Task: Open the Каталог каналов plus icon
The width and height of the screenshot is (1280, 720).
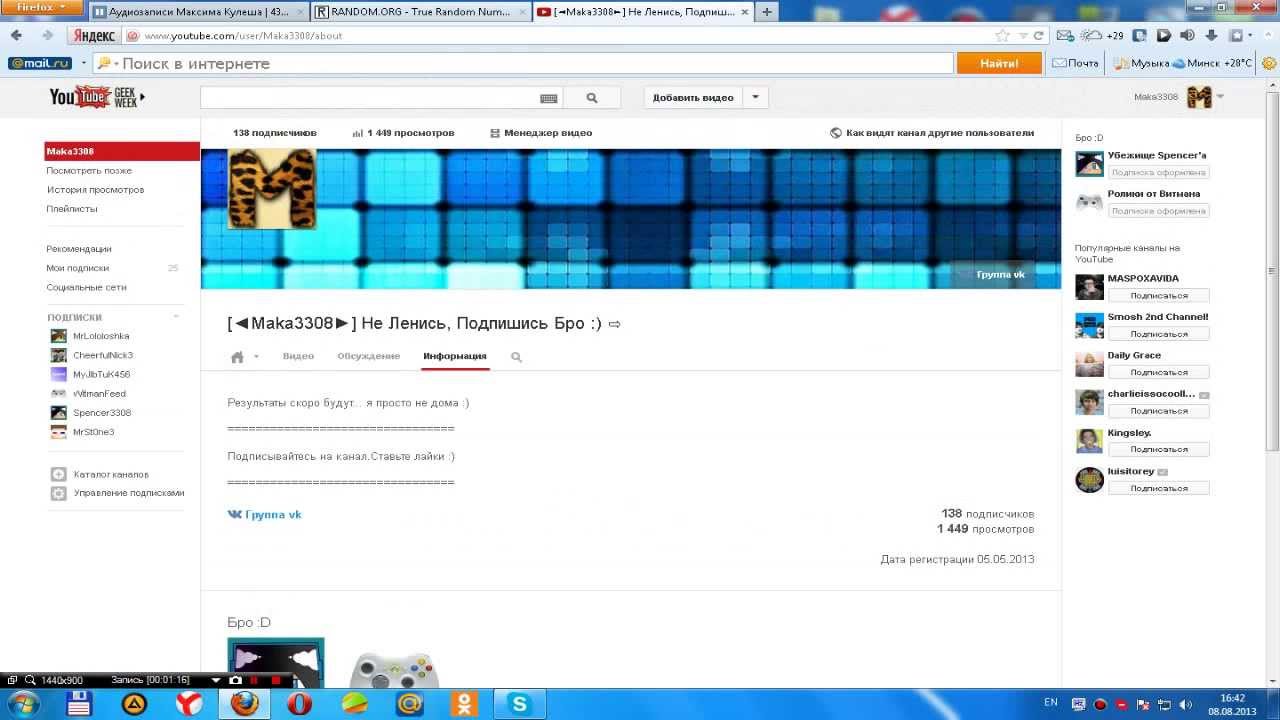Action: point(59,474)
